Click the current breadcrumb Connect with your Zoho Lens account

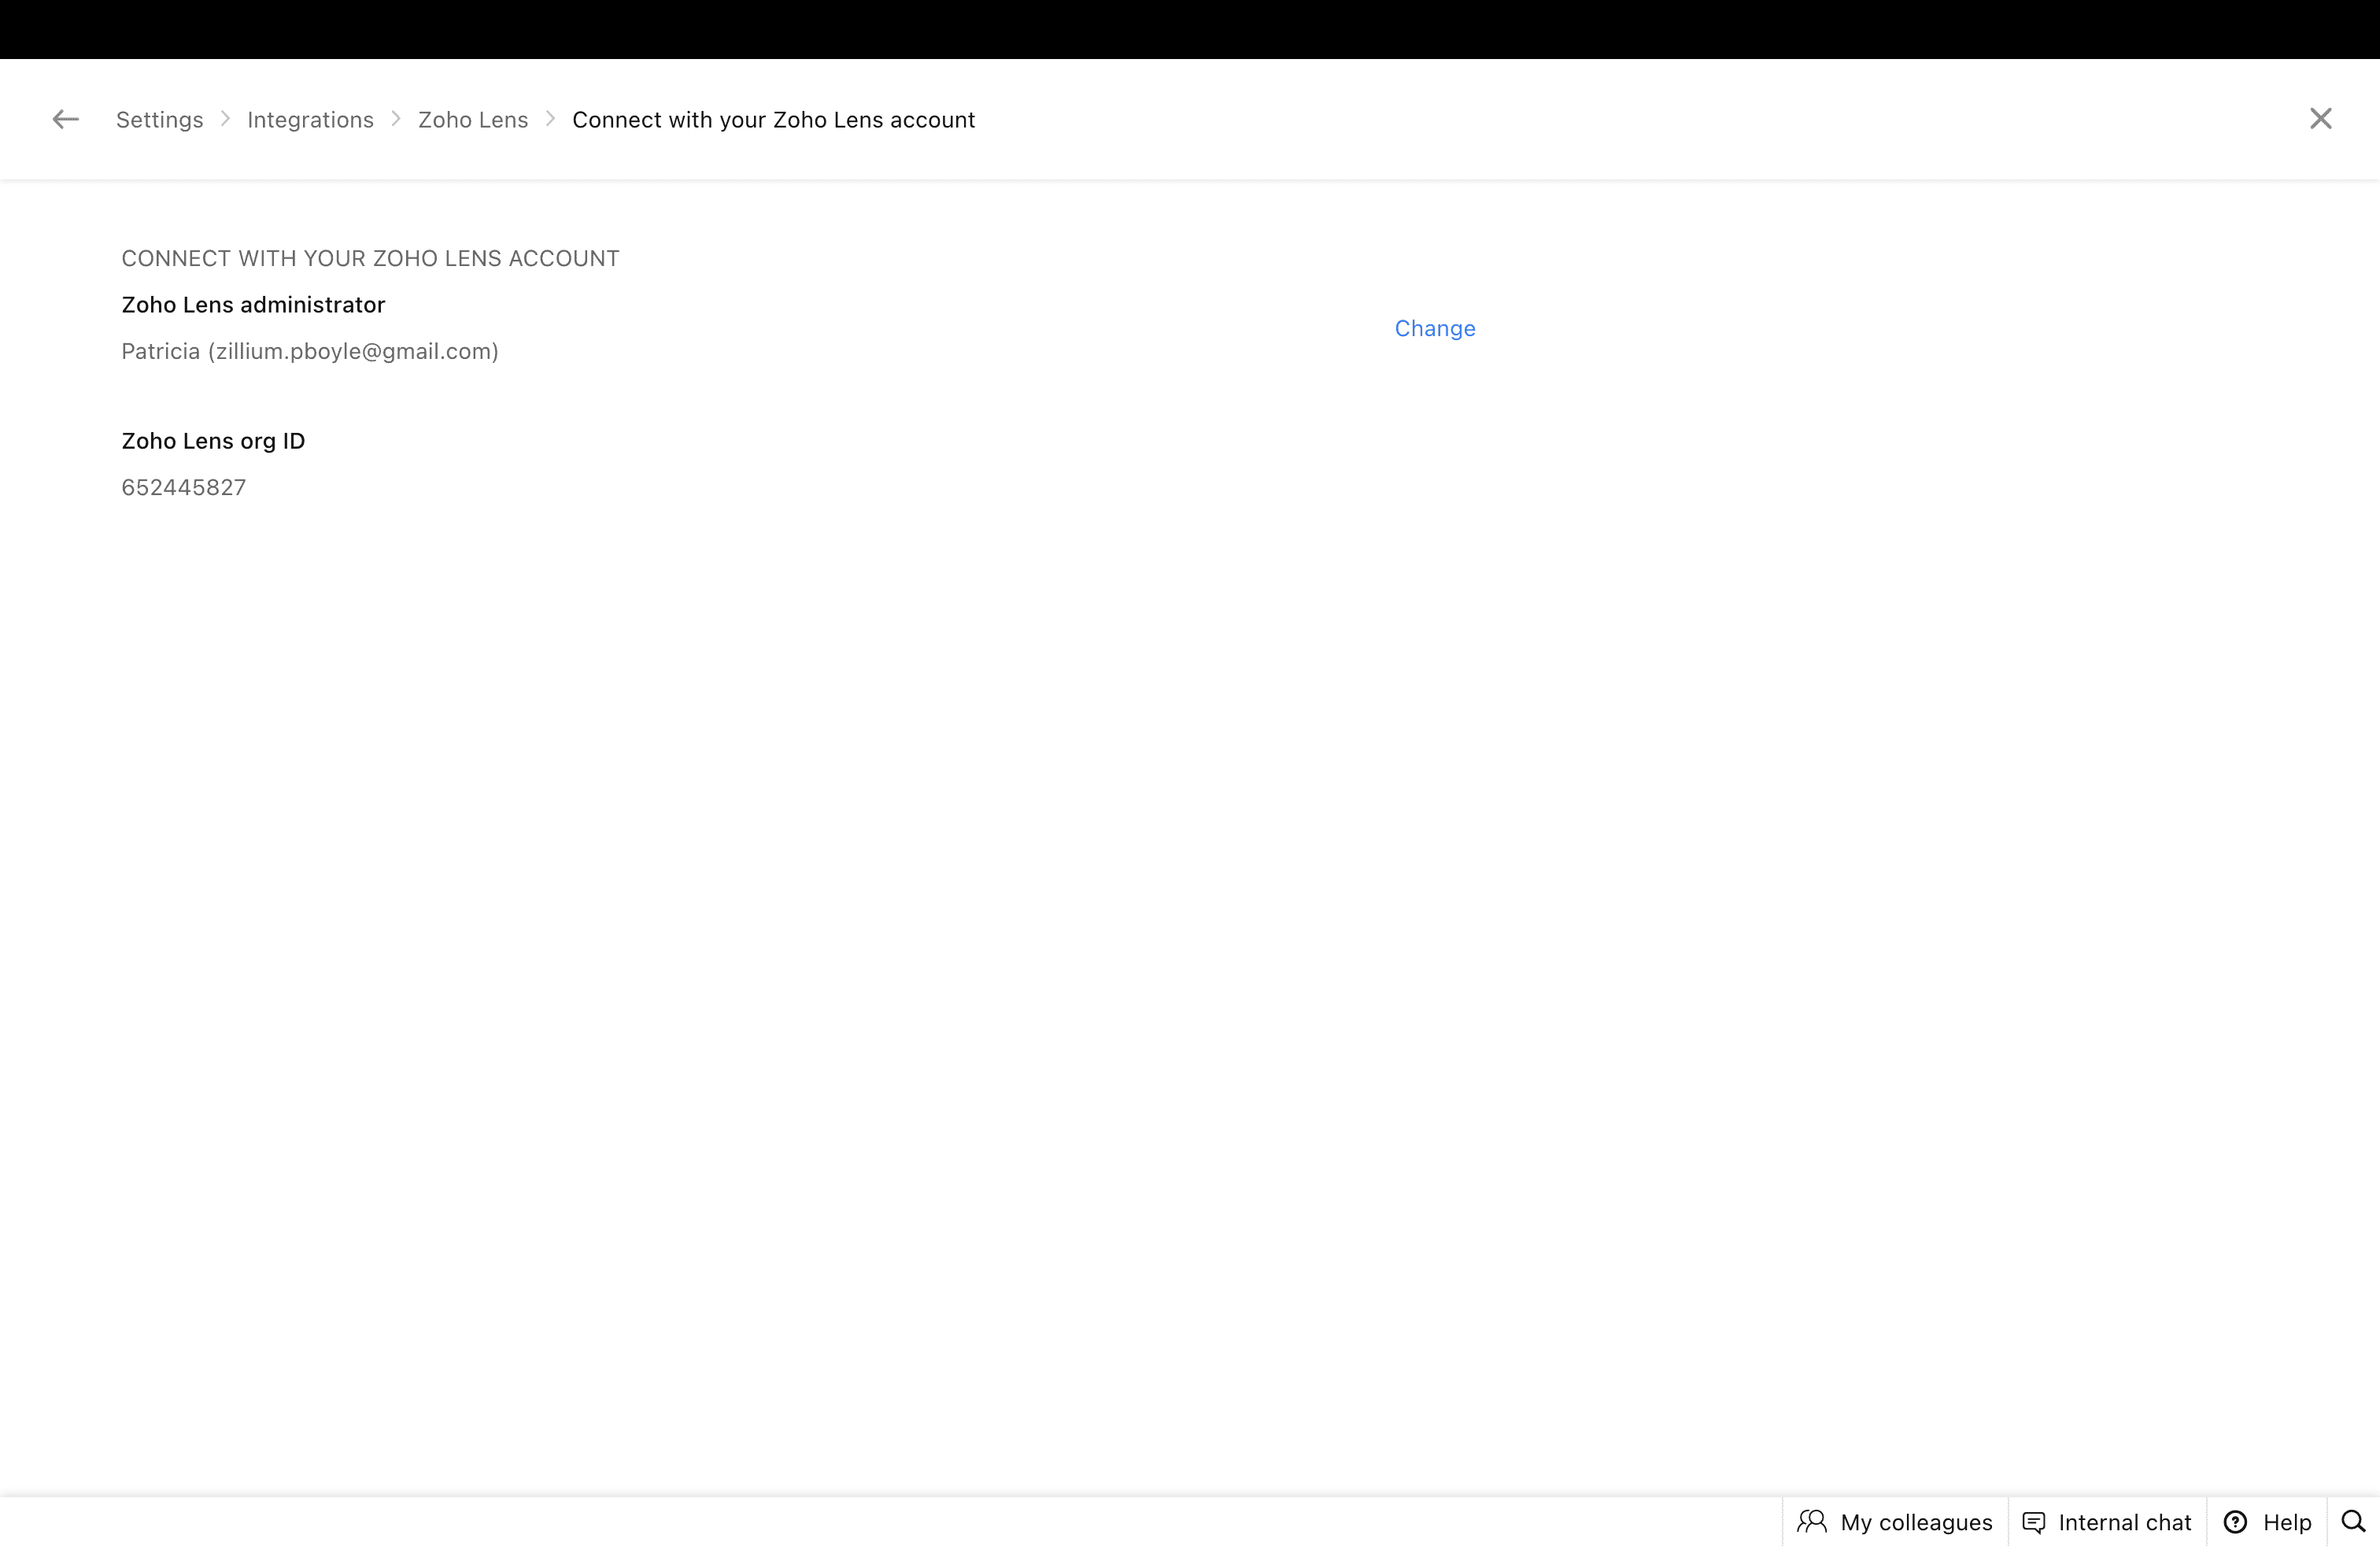[773, 120]
